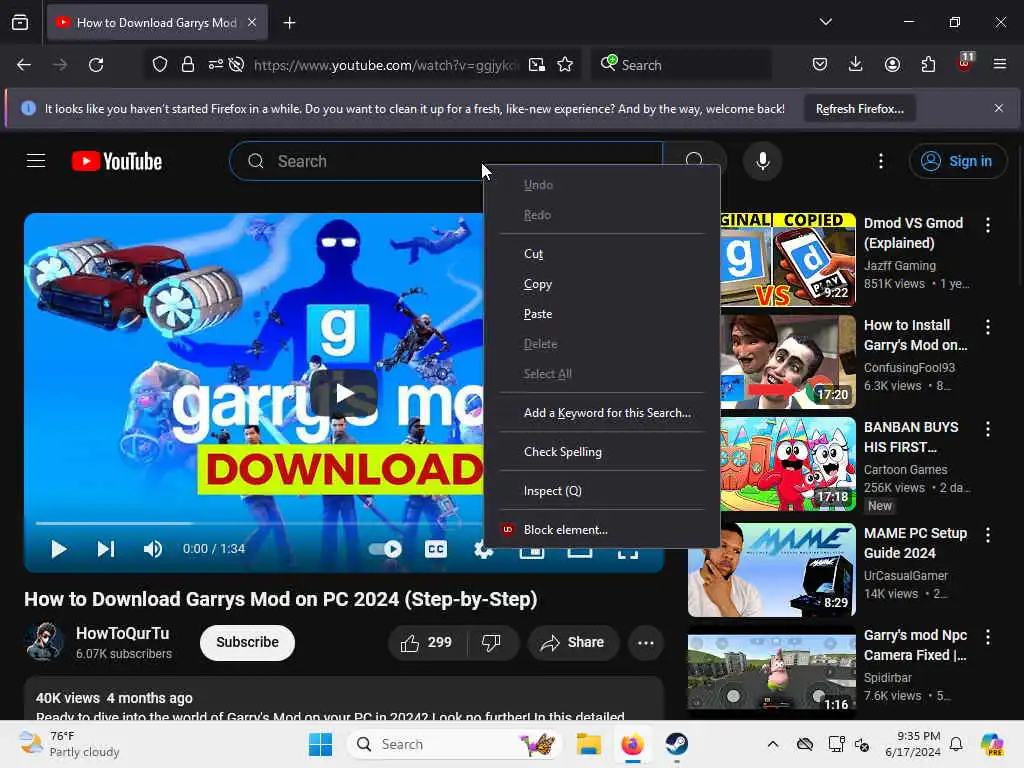The height and width of the screenshot is (768, 1024).
Task: Mute the video volume
Action: [x=153, y=549]
